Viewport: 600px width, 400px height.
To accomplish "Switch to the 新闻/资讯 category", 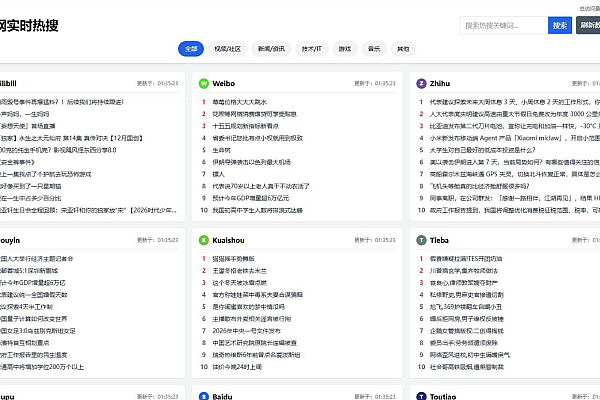I will (x=271, y=49).
